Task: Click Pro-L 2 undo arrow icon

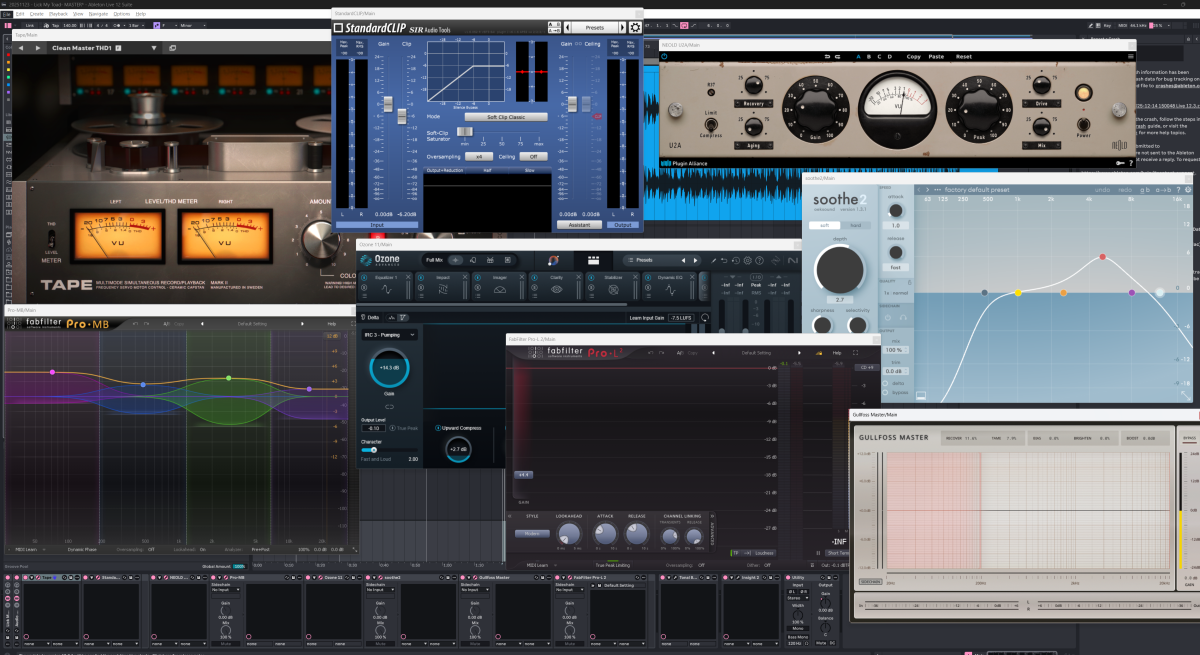Action: 651,353
